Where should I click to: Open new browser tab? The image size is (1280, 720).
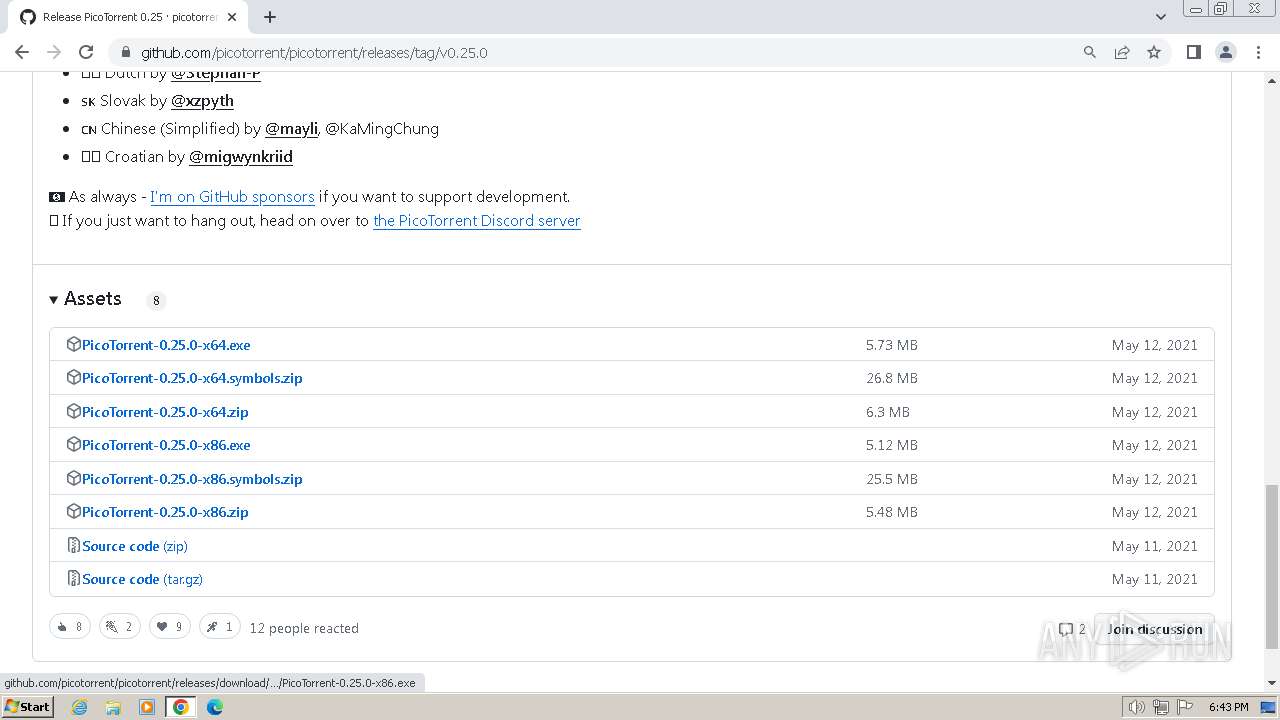coord(270,17)
